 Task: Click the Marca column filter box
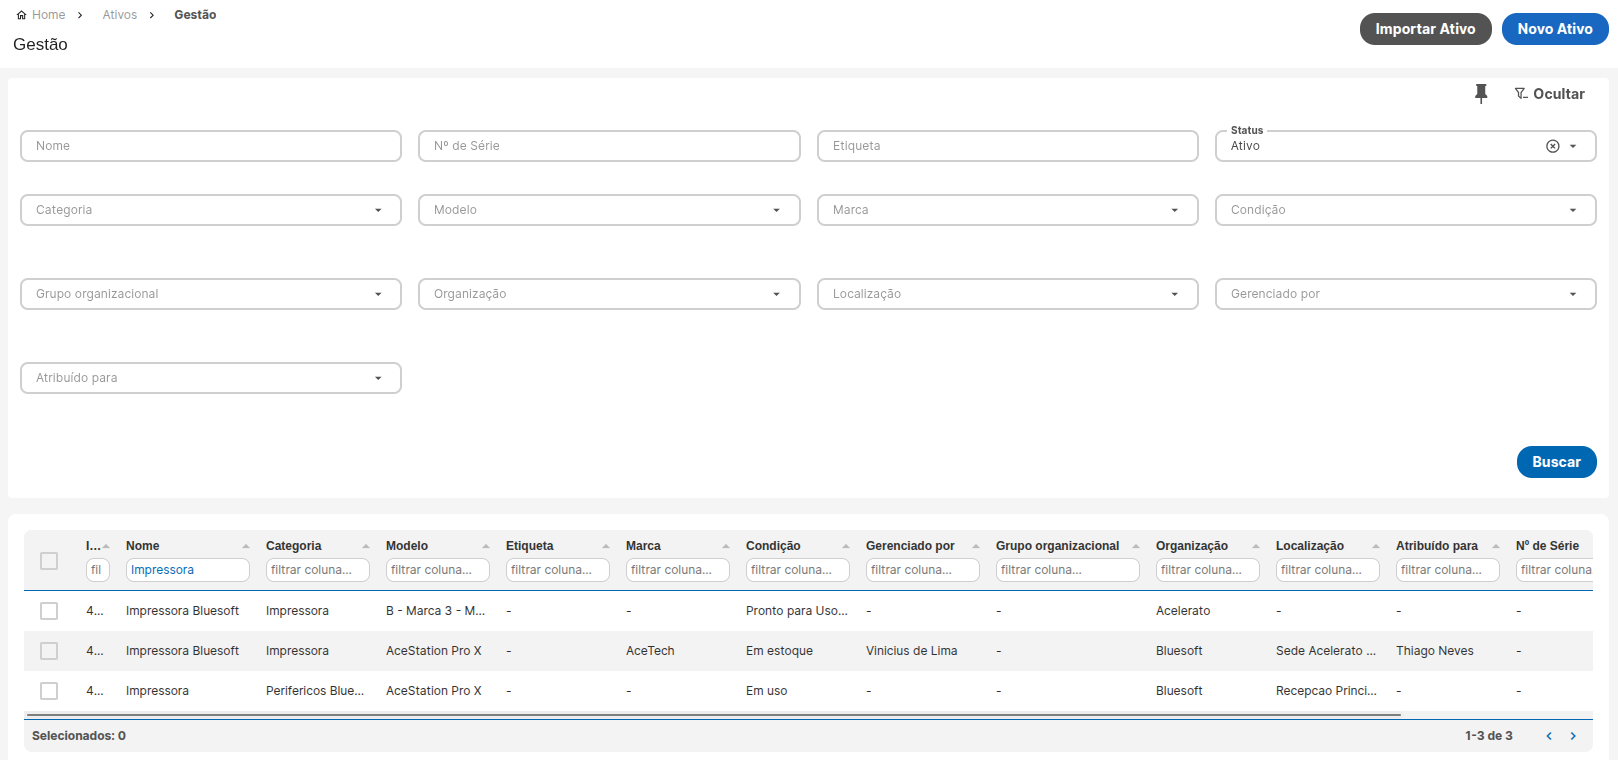point(678,570)
